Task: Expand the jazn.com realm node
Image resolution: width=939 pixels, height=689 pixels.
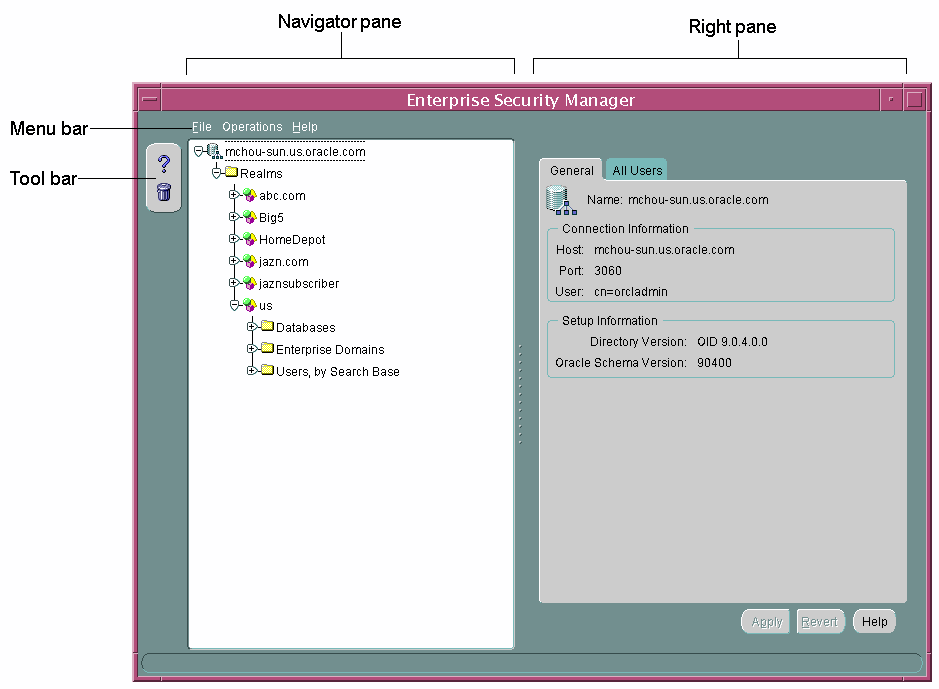Action: click(x=234, y=261)
